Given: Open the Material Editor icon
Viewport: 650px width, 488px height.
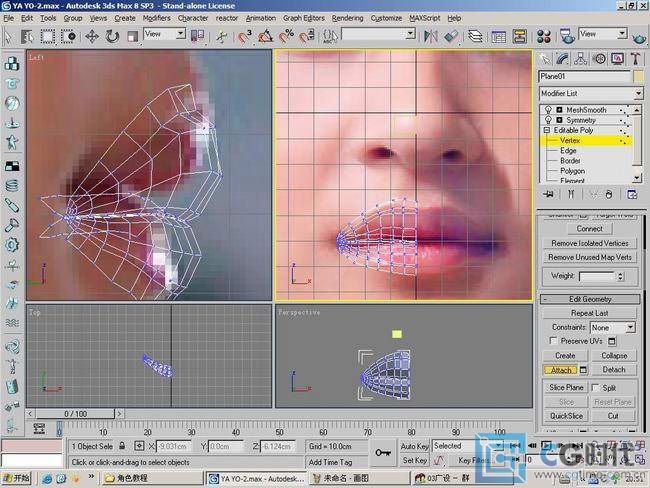Looking at the screenshot, I should 543,36.
